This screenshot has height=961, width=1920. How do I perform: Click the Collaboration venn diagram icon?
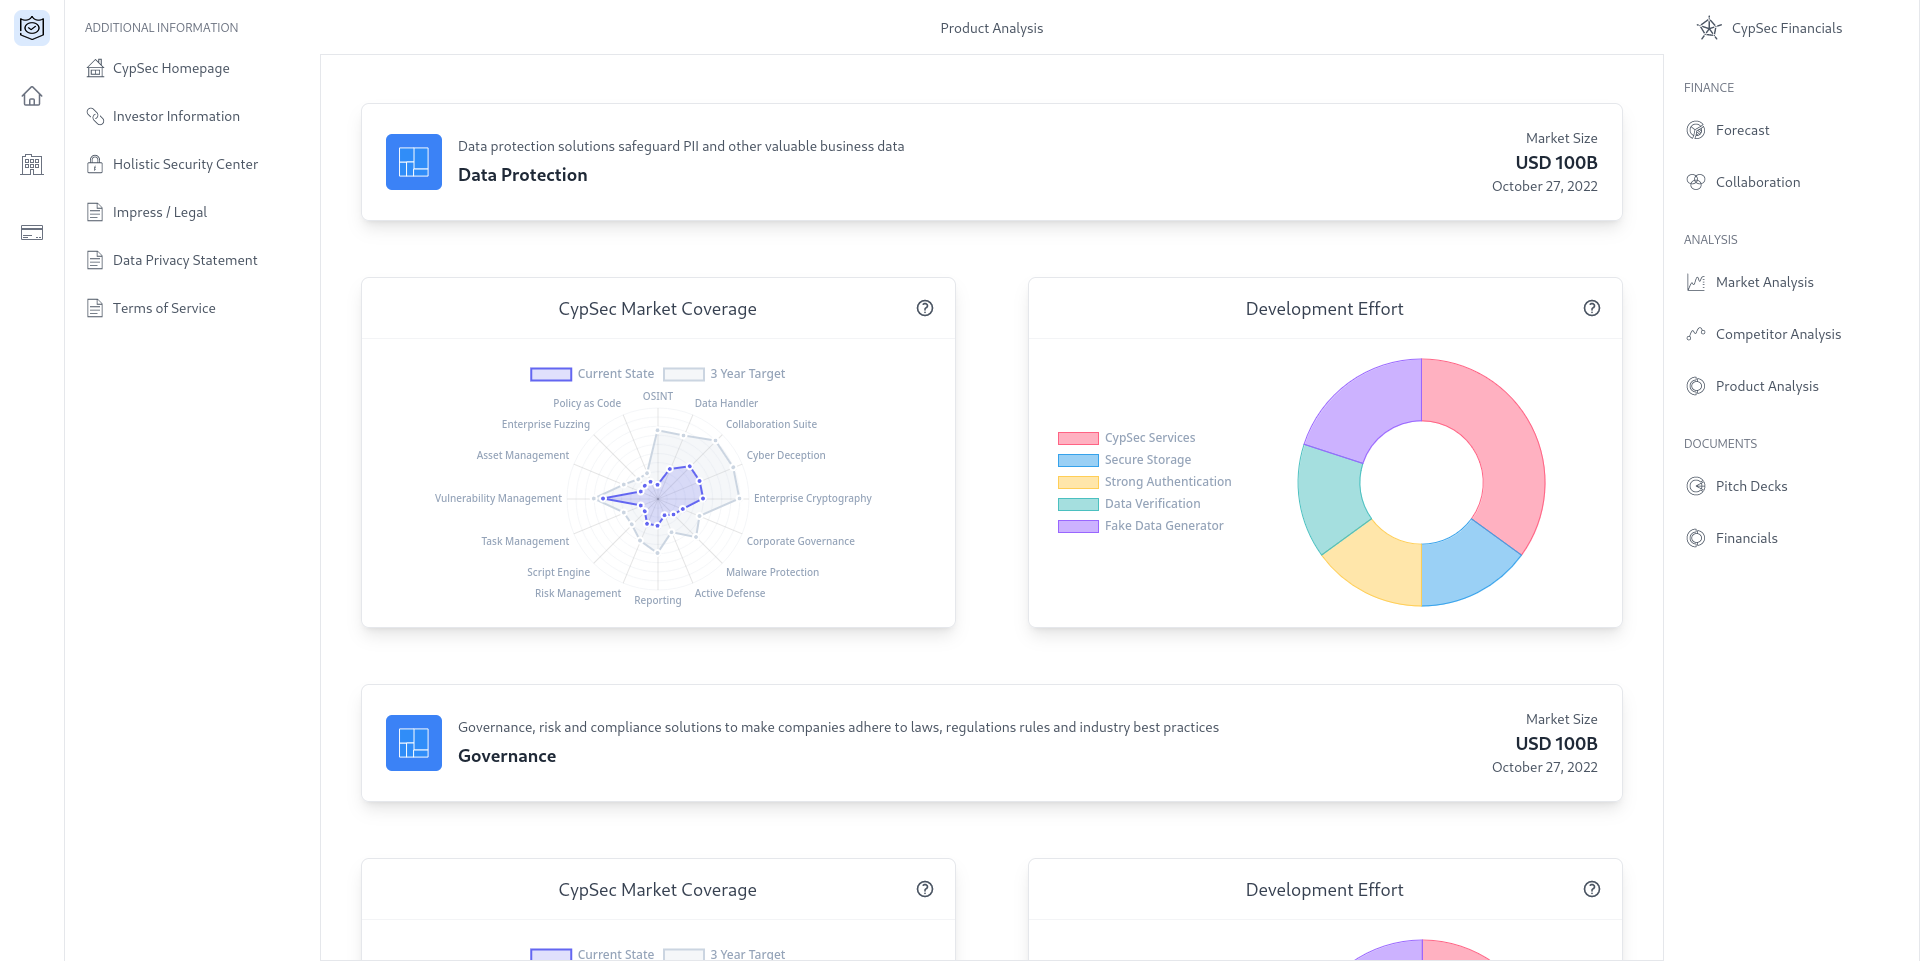(1696, 181)
